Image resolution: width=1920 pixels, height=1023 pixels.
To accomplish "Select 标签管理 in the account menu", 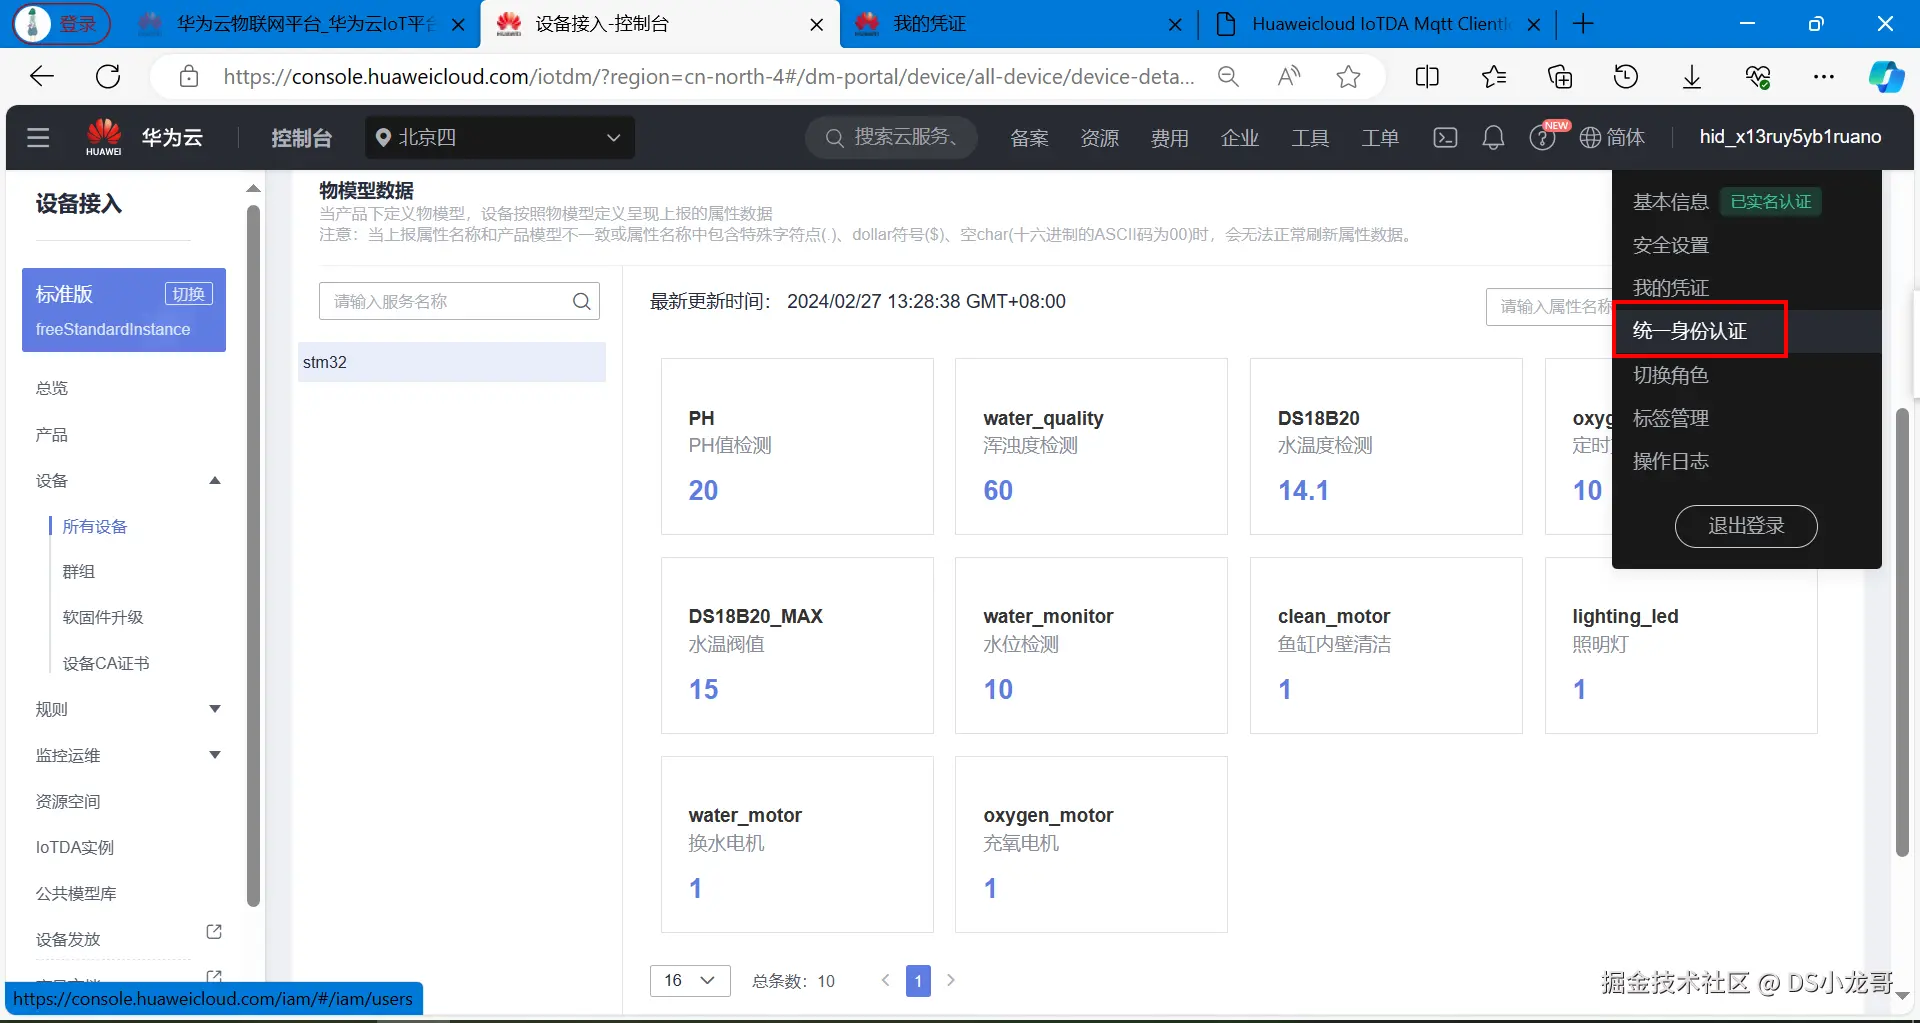I will click(1670, 418).
